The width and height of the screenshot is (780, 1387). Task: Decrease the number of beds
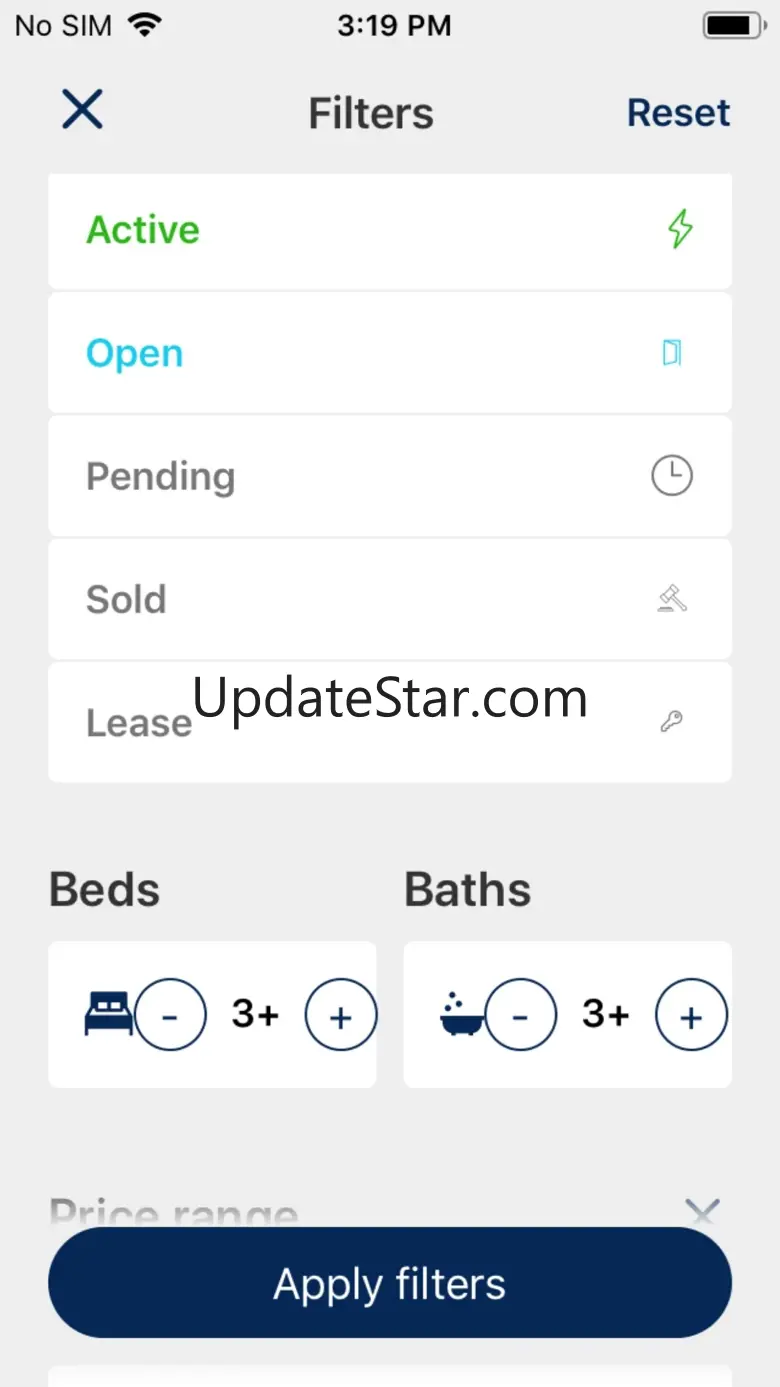tap(170, 1016)
